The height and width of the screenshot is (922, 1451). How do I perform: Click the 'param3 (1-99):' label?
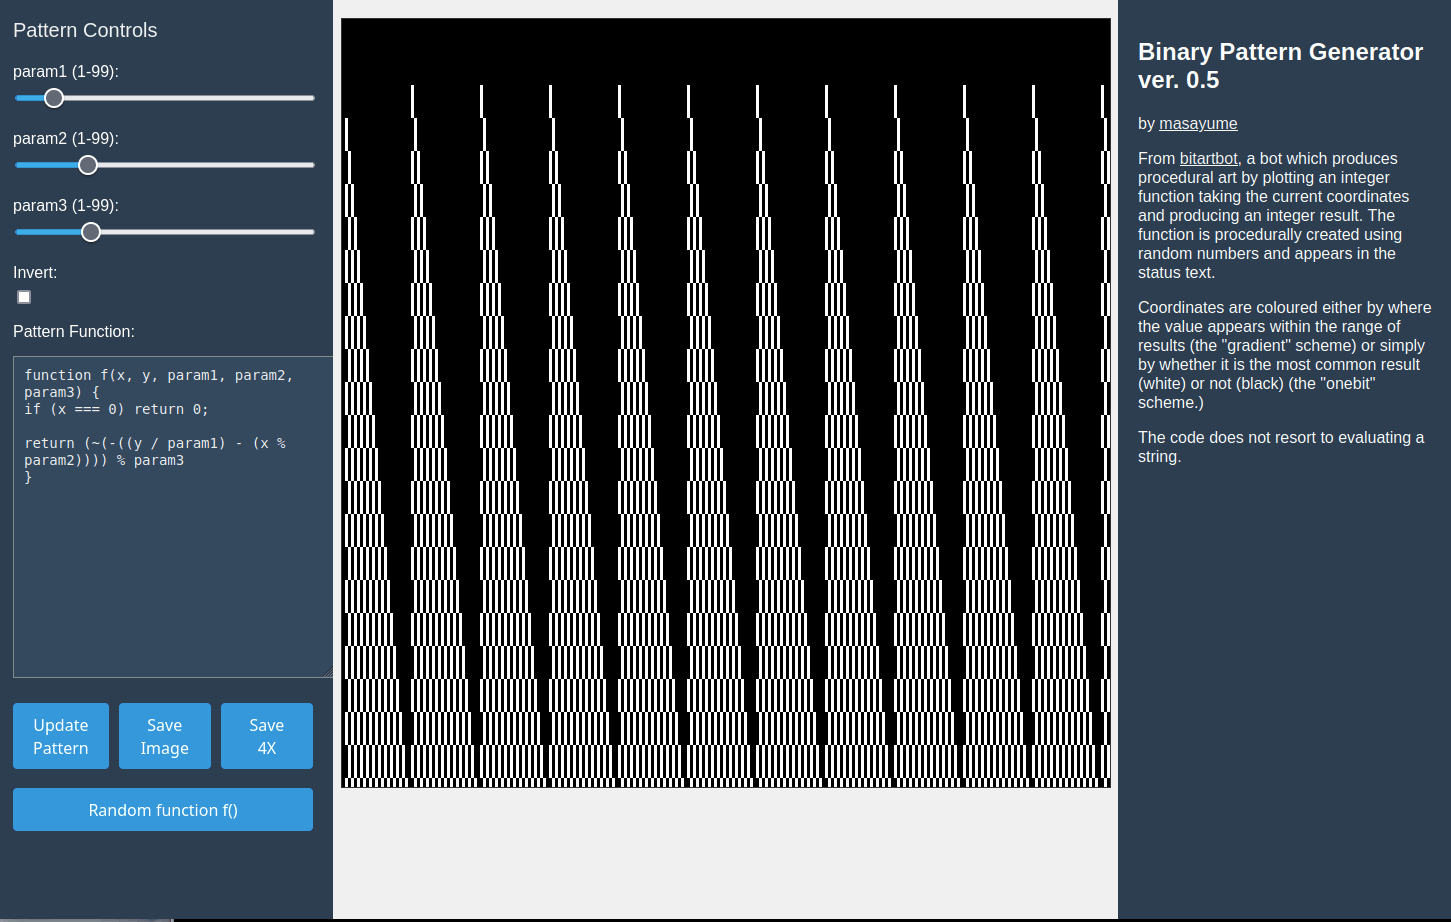[x=66, y=206]
